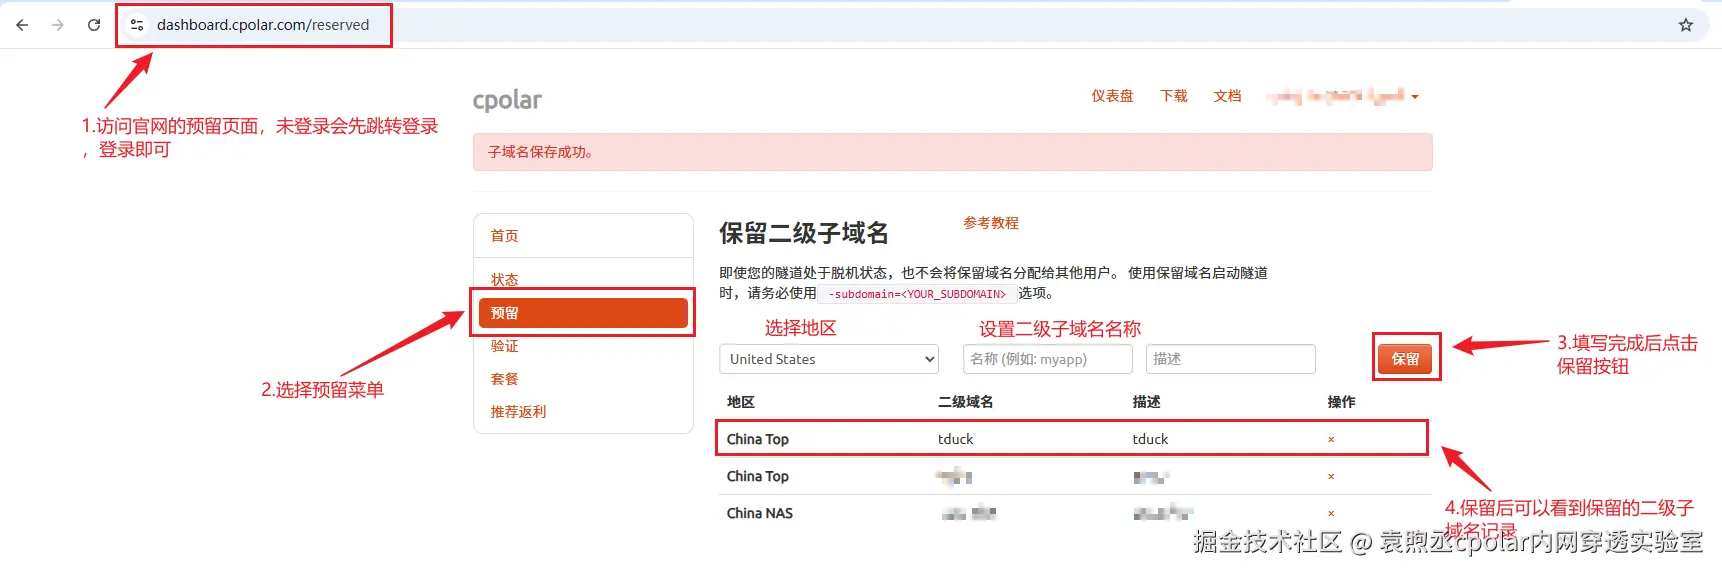Open site info icon in address bar
This screenshot has width=1722, height=575.
pos(137,25)
